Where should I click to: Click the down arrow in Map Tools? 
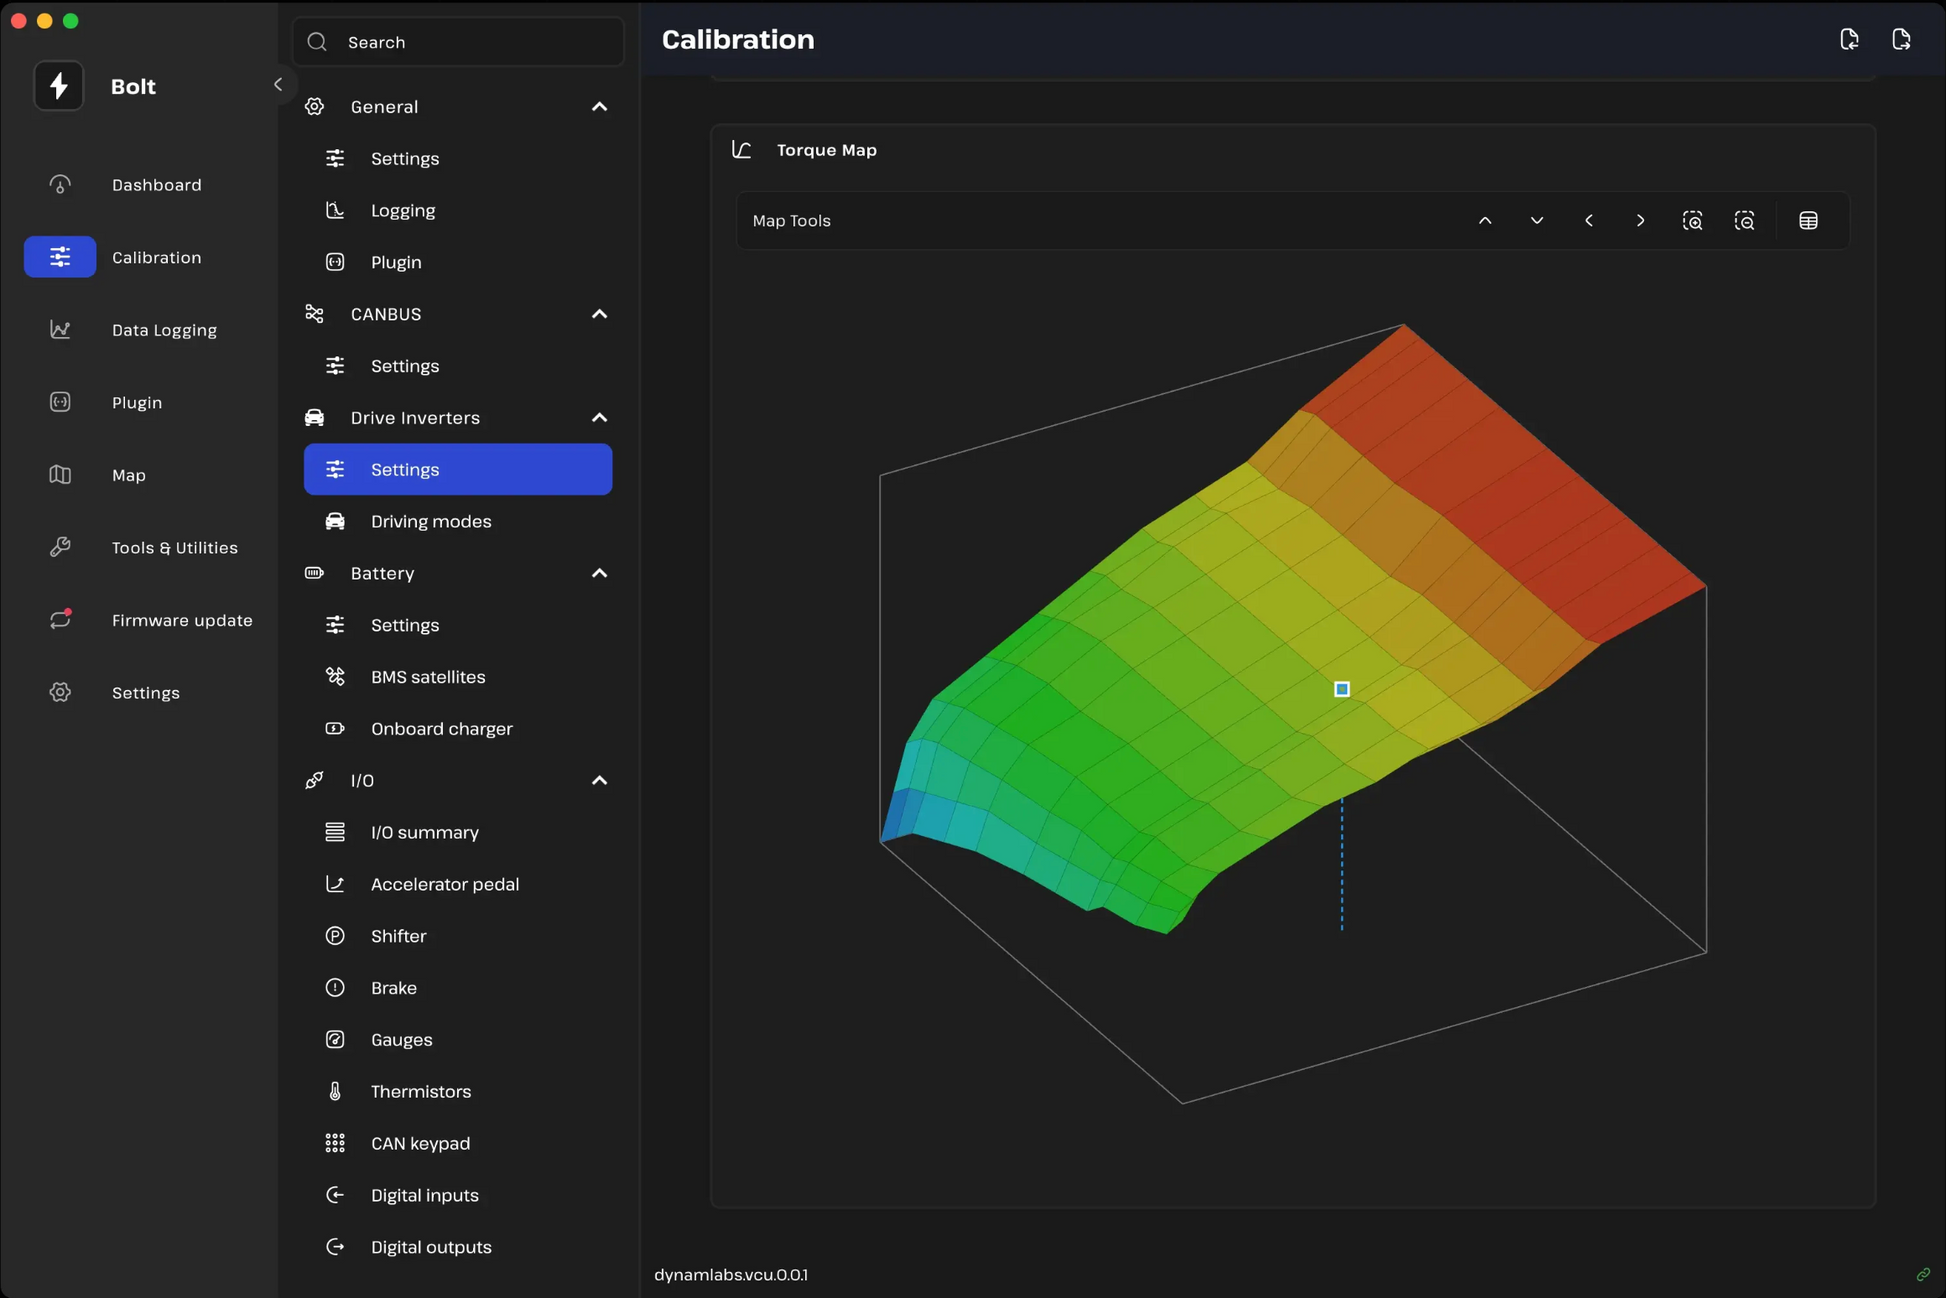click(x=1537, y=220)
